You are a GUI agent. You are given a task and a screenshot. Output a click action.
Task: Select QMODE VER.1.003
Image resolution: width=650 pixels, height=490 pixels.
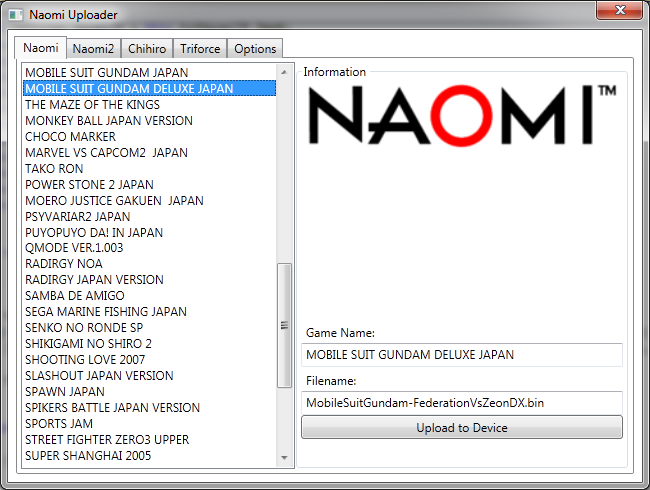149,248
